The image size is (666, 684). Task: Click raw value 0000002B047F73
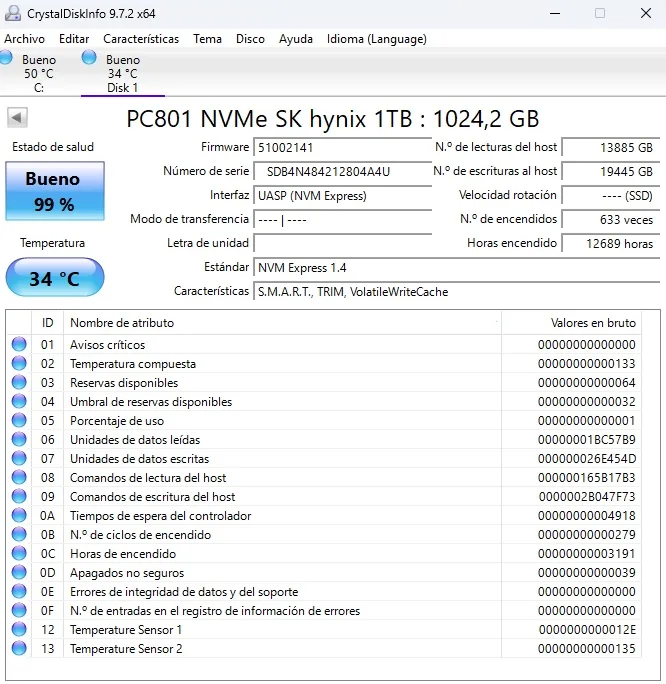[587, 497]
